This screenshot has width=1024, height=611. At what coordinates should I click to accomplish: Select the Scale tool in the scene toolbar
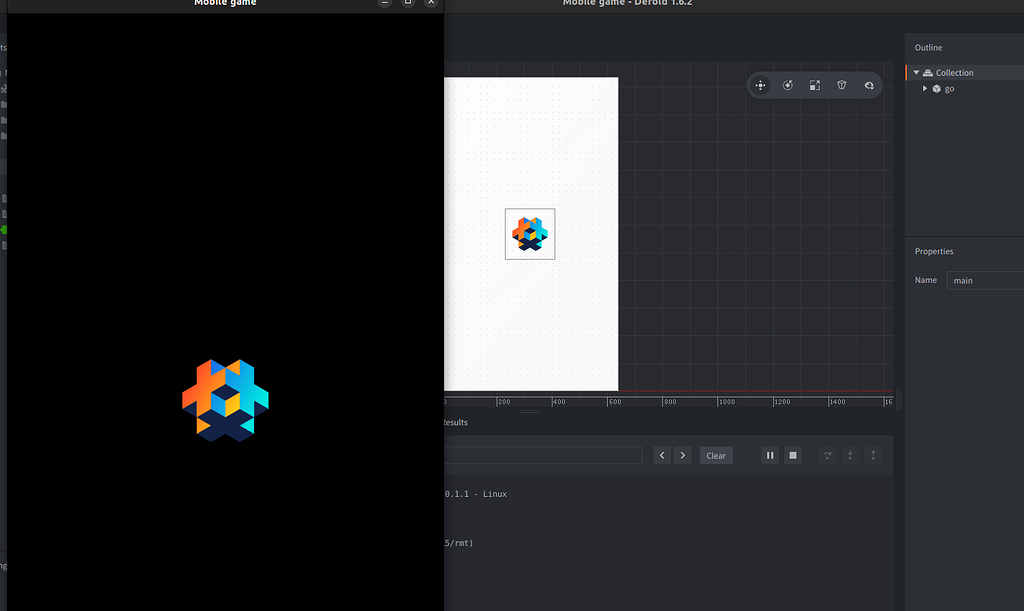click(814, 85)
